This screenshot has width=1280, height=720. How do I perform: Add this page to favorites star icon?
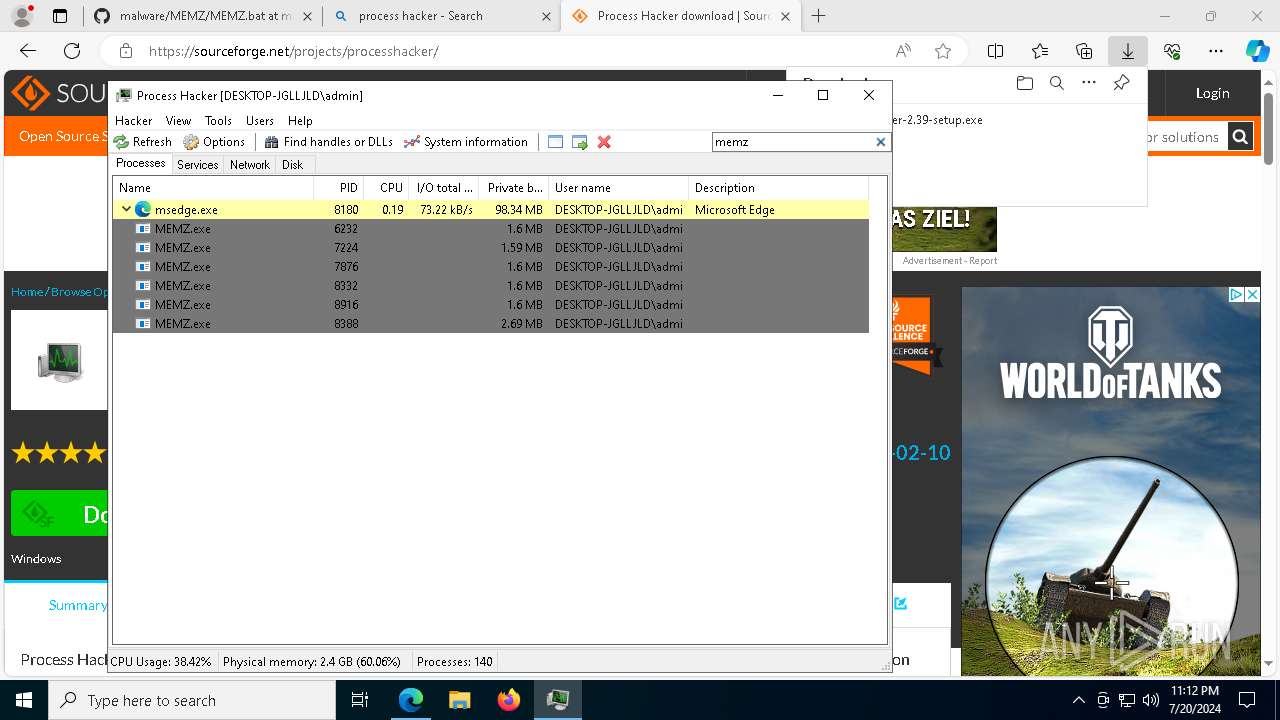(x=942, y=51)
